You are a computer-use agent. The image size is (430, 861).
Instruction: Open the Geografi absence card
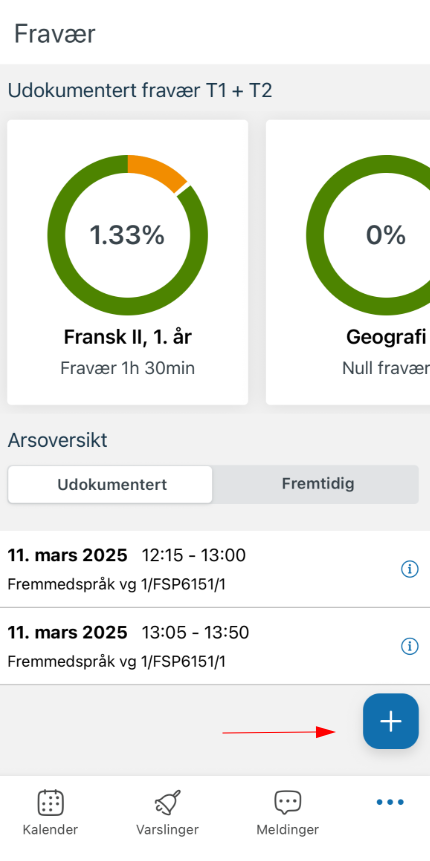(348, 262)
